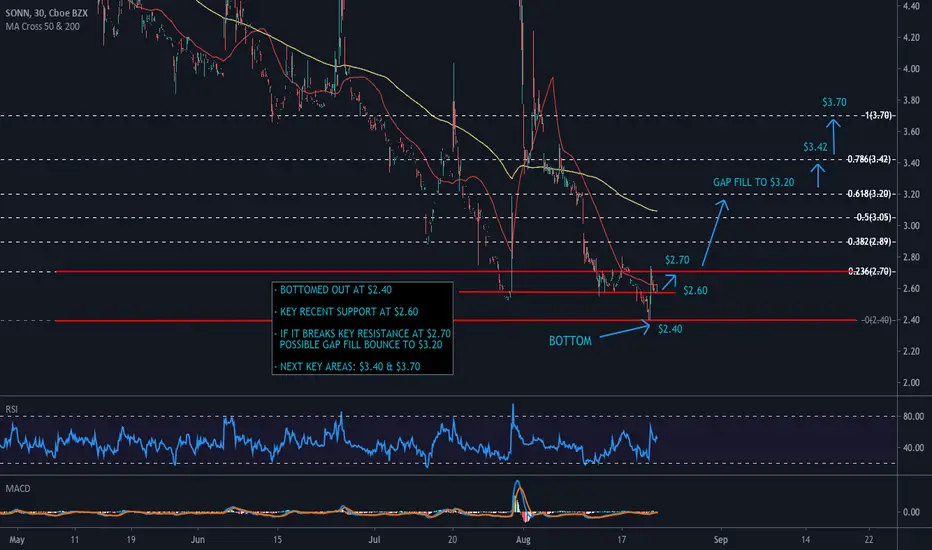
Task: Select the 0.382(2.89) Fibonacci level label
Action: point(869,241)
